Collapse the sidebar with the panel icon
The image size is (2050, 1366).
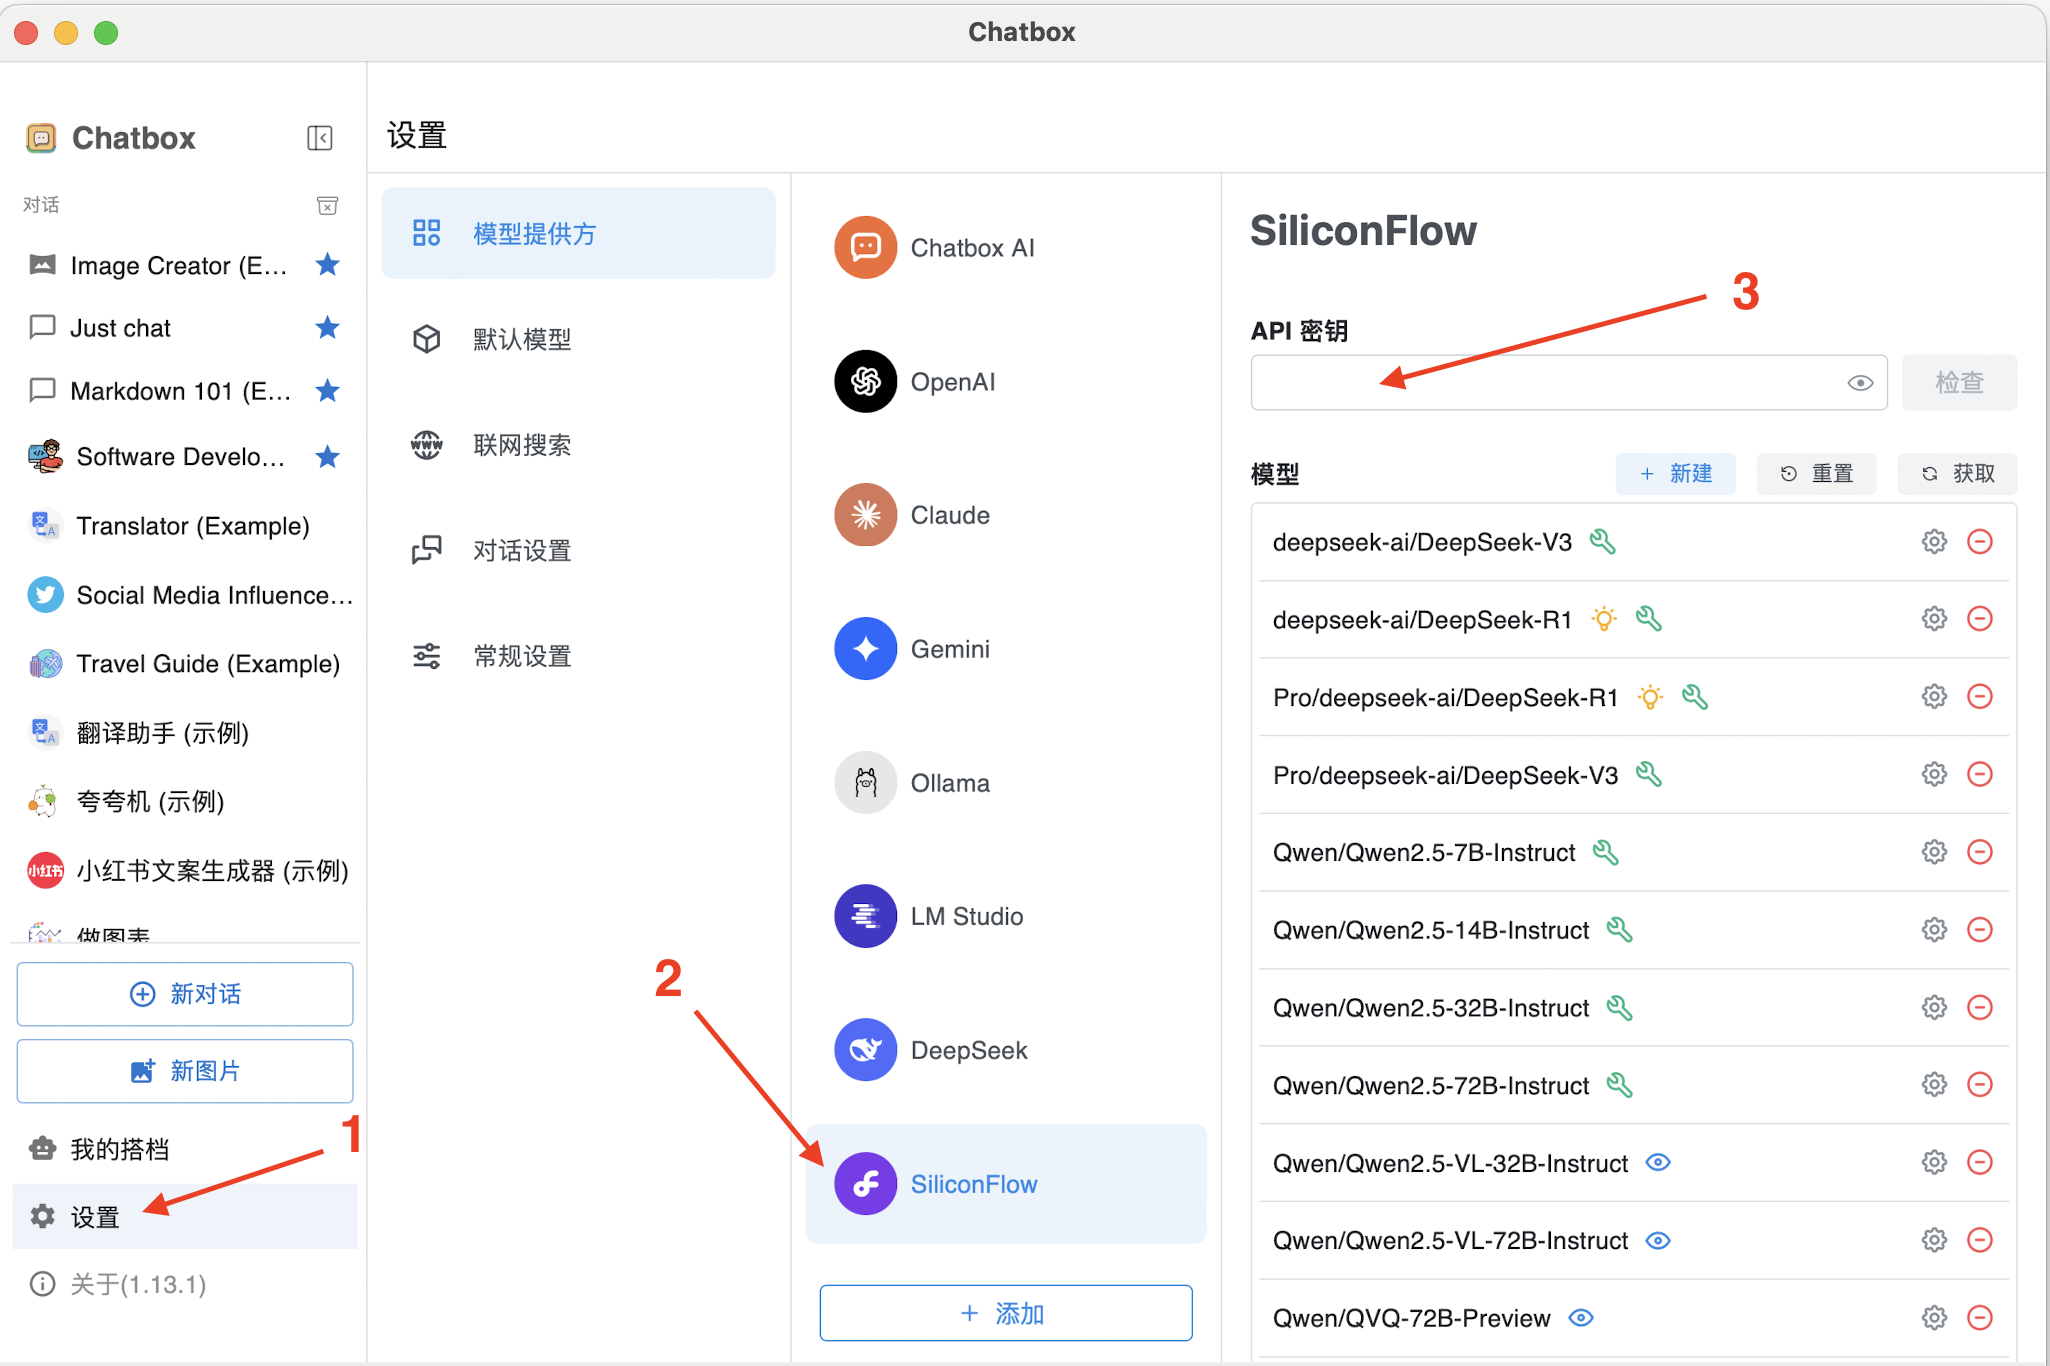[320, 138]
